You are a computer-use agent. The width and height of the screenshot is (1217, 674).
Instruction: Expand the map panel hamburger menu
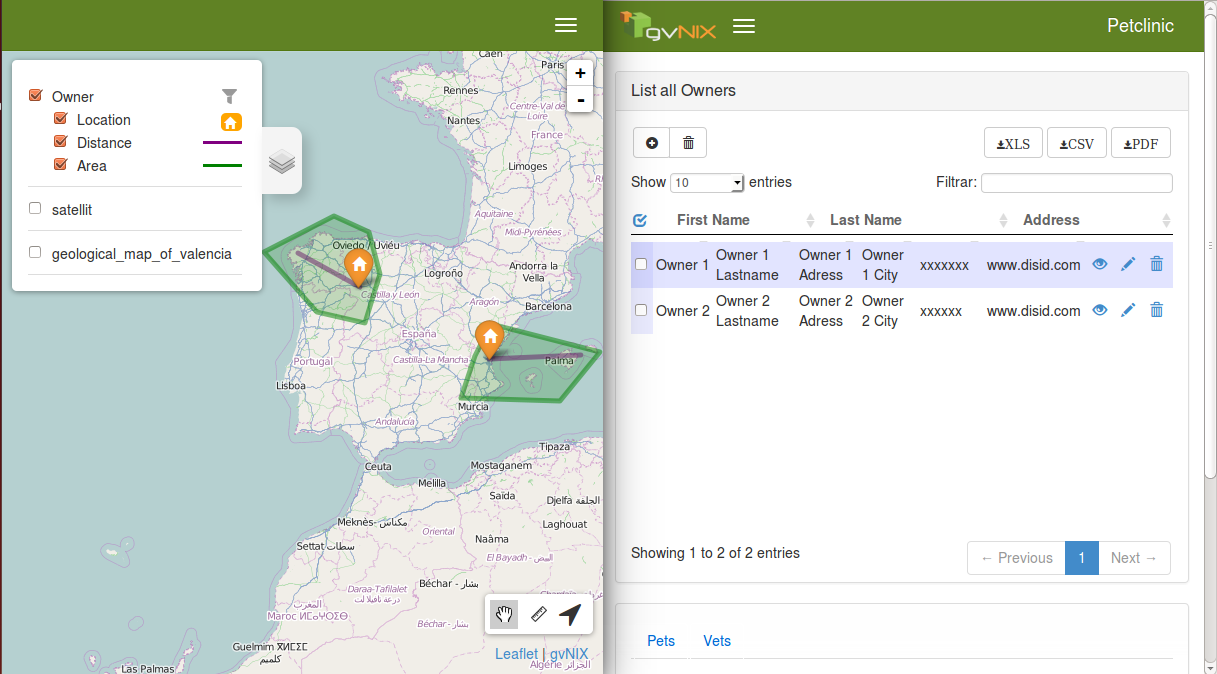click(x=566, y=26)
